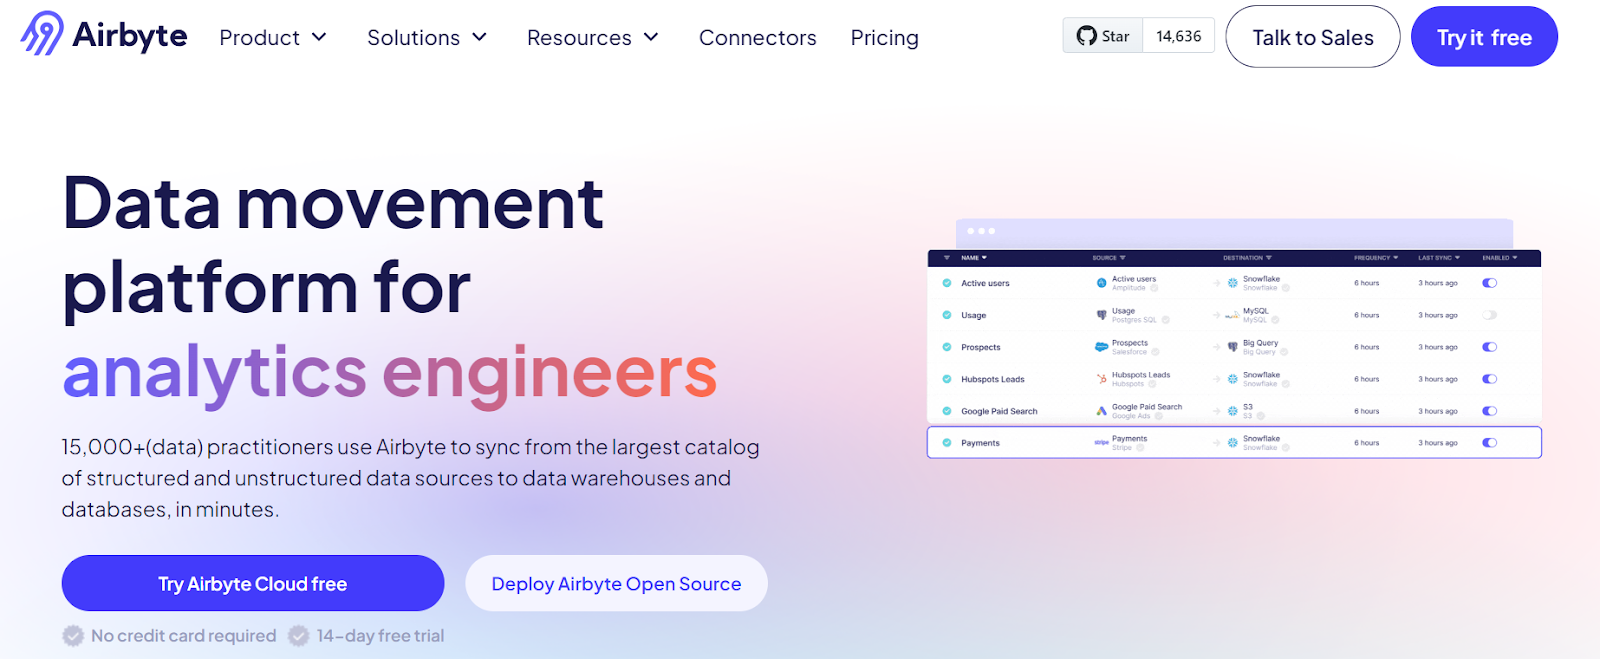Click the Airbyte logo icon
This screenshot has width=1600, height=659.
[x=42, y=33]
